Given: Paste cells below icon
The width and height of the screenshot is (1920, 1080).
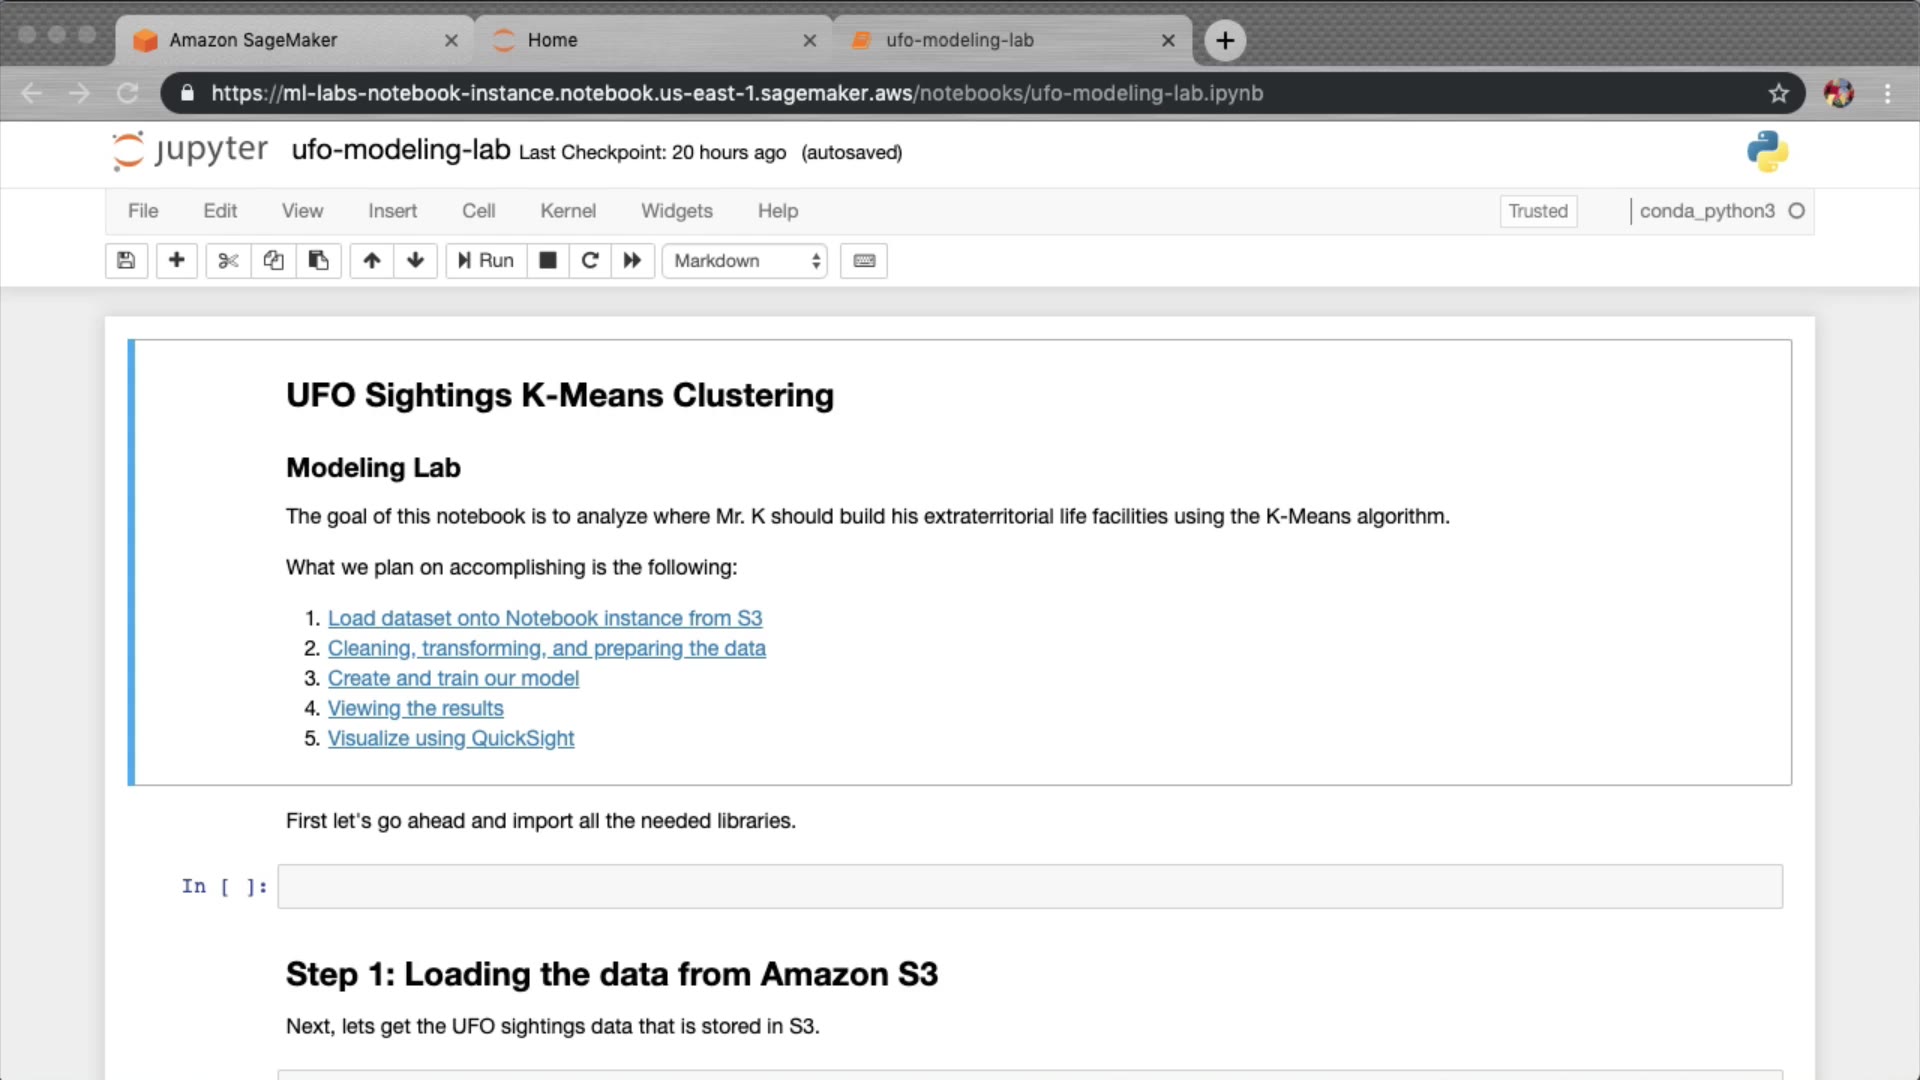Looking at the screenshot, I should (x=318, y=261).
